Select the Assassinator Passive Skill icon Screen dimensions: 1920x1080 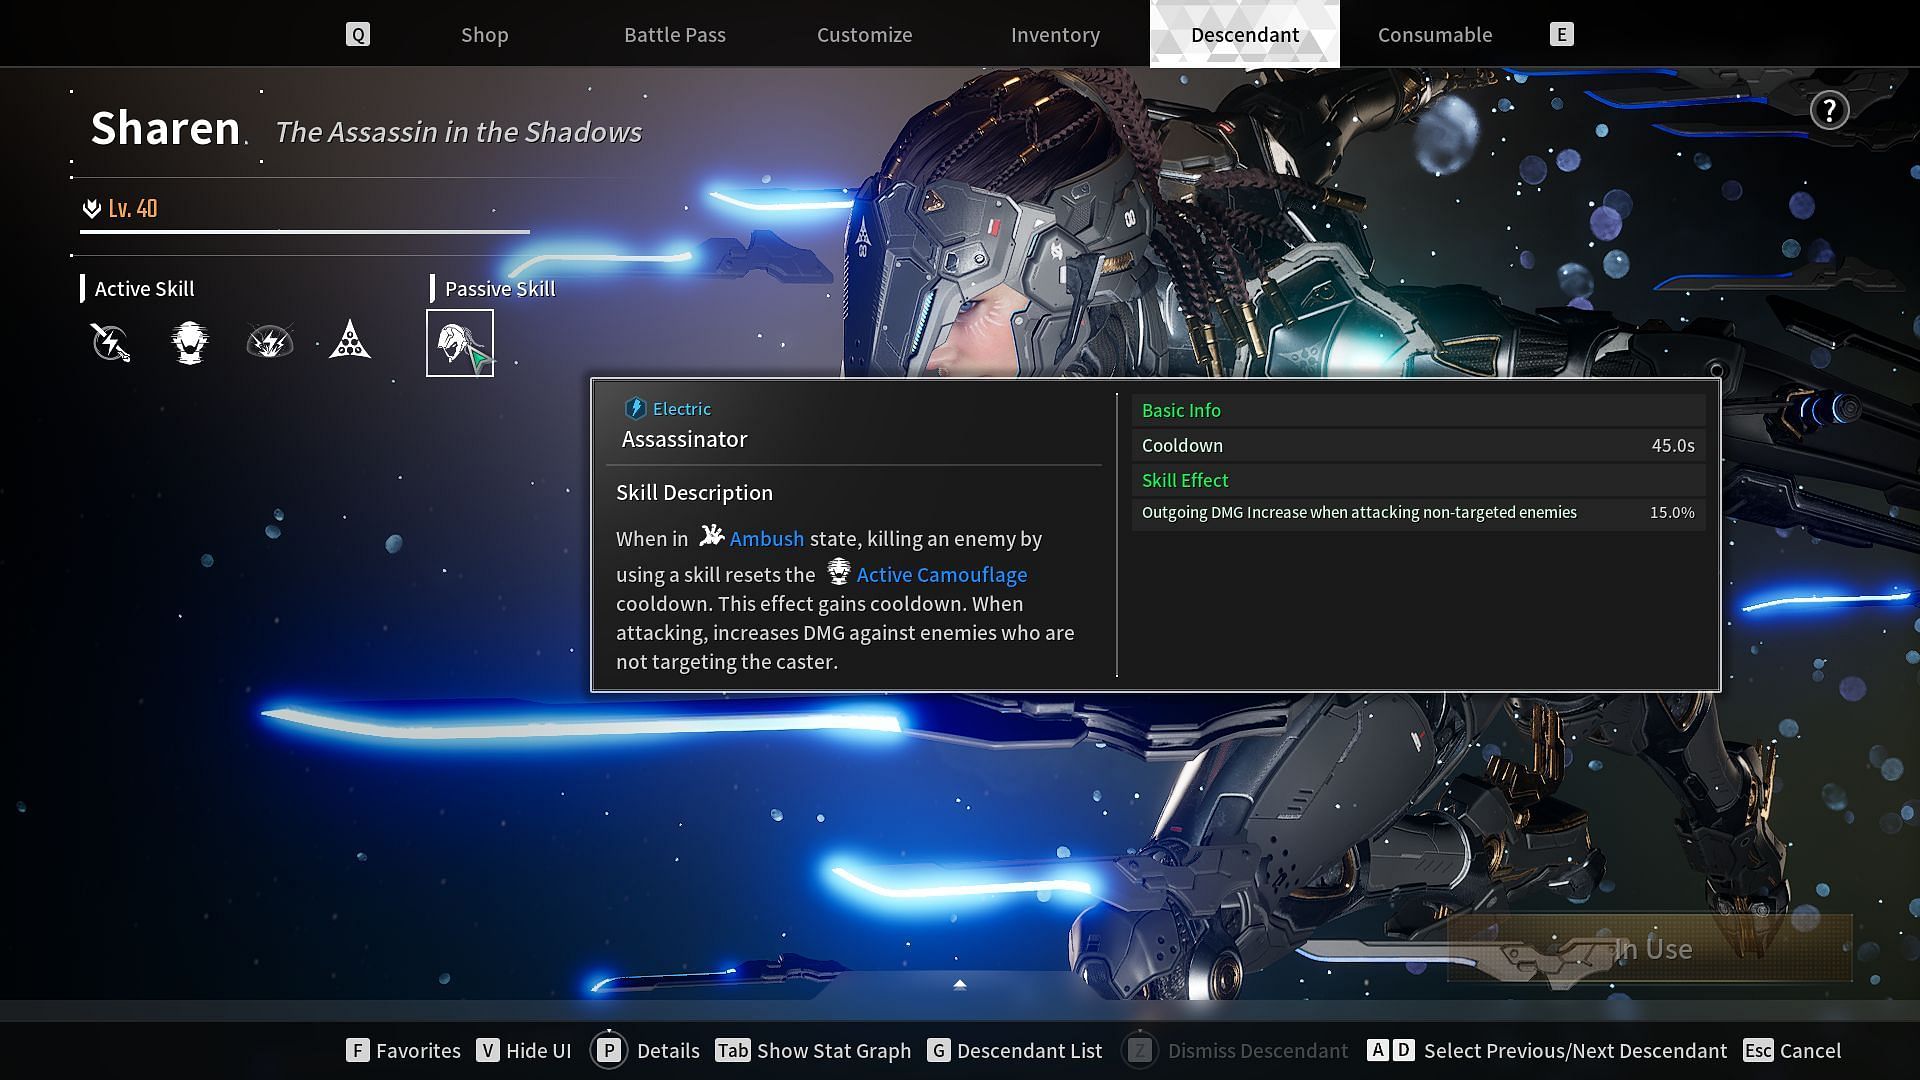[x=459, y=342]
